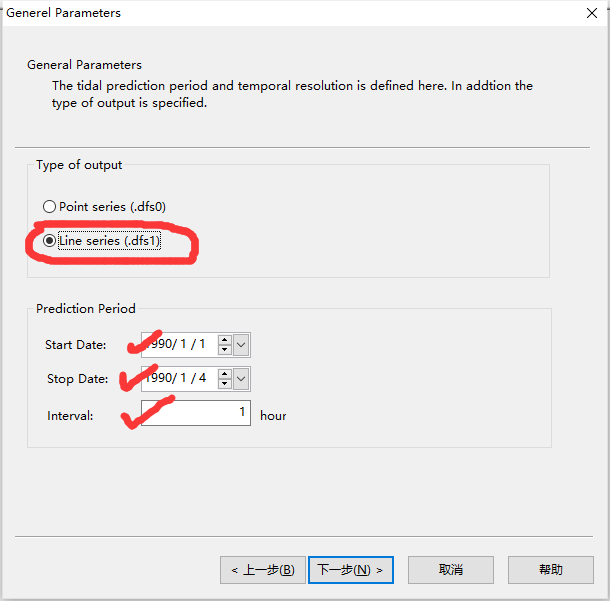
Task: Close the General Parameters dialog
Action: pyautogui.click(x=590, y=13)
